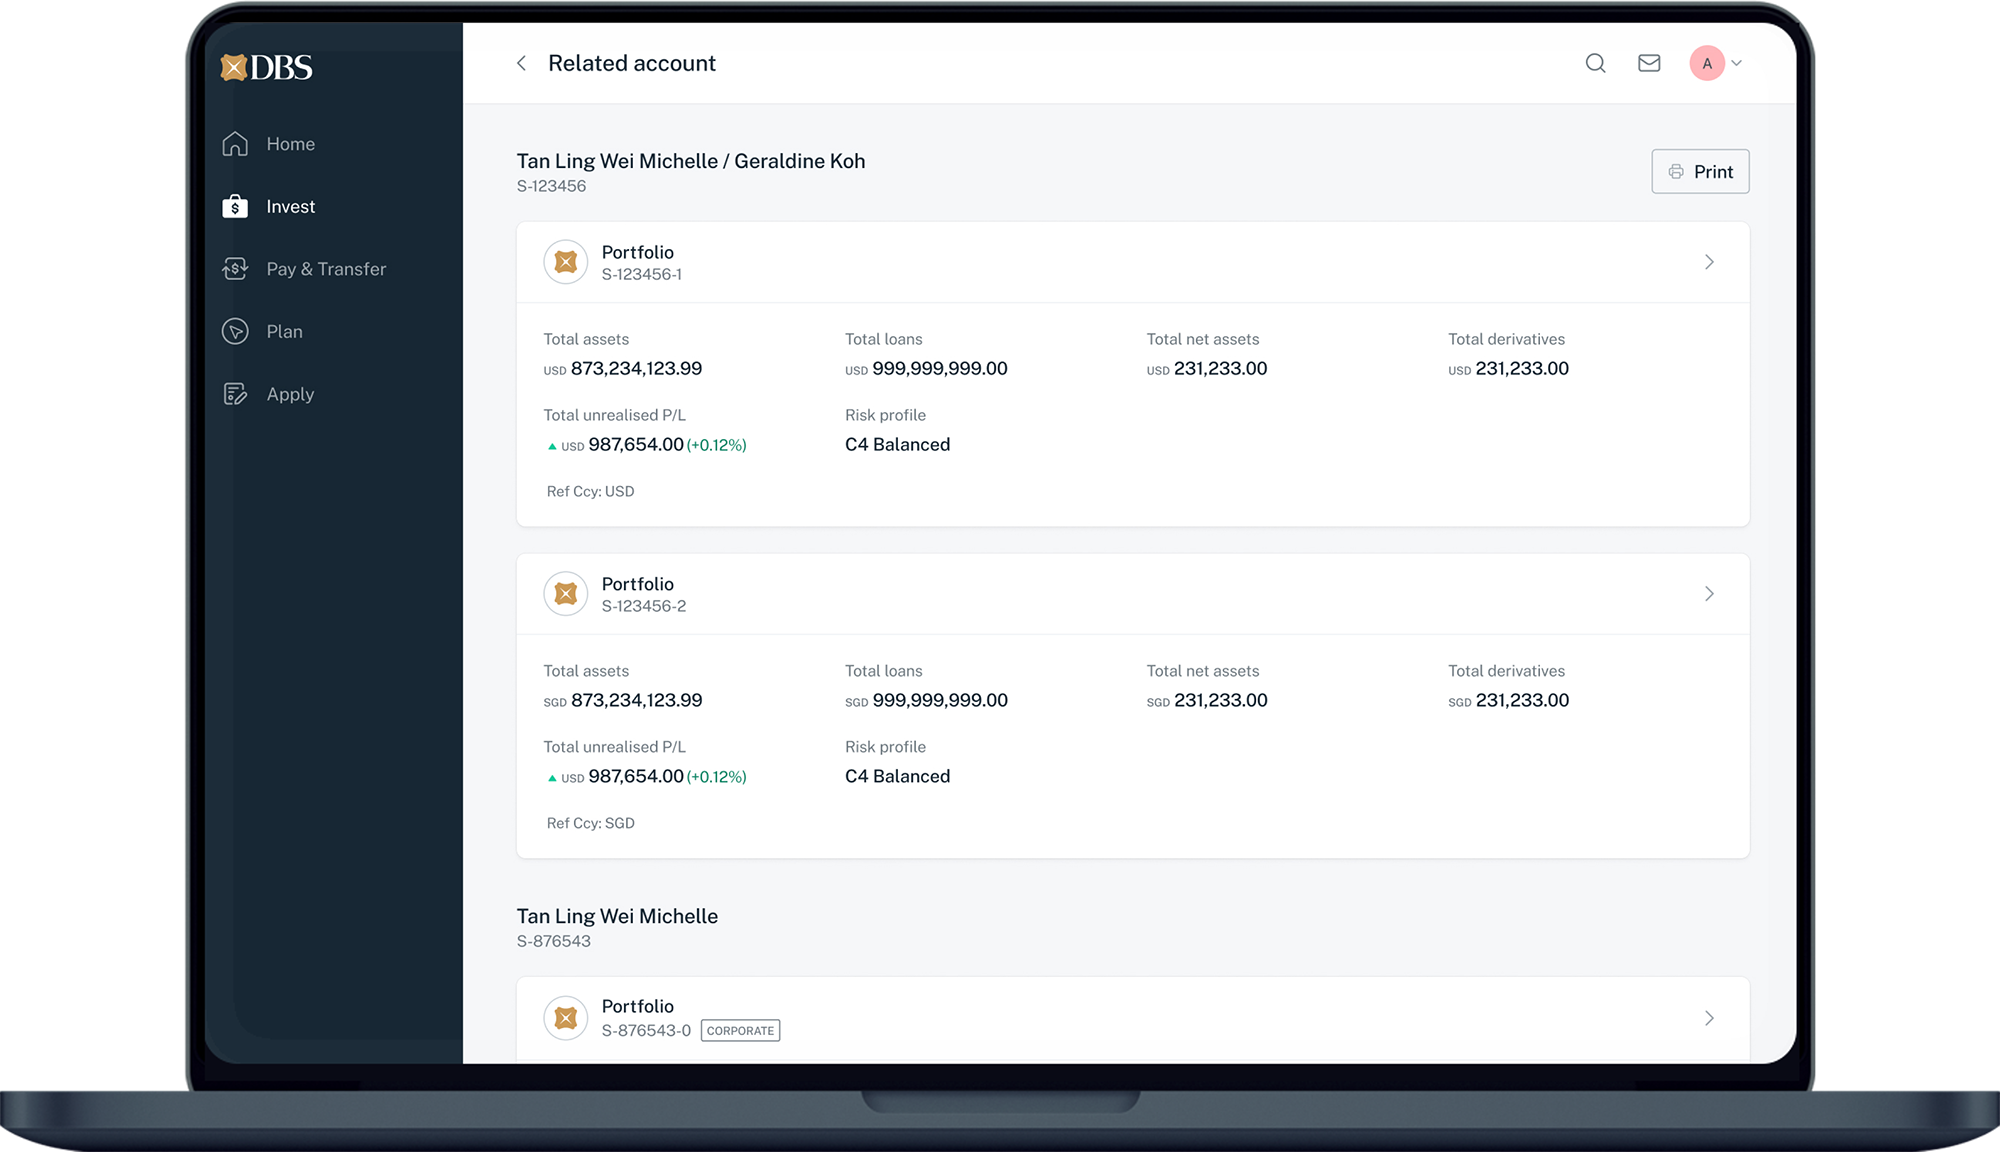The width and height of the screenshot is (2000, 1152).
Task: Expand portfolio S-123456-1 chevron
Action: click(x=1709, y=262)
